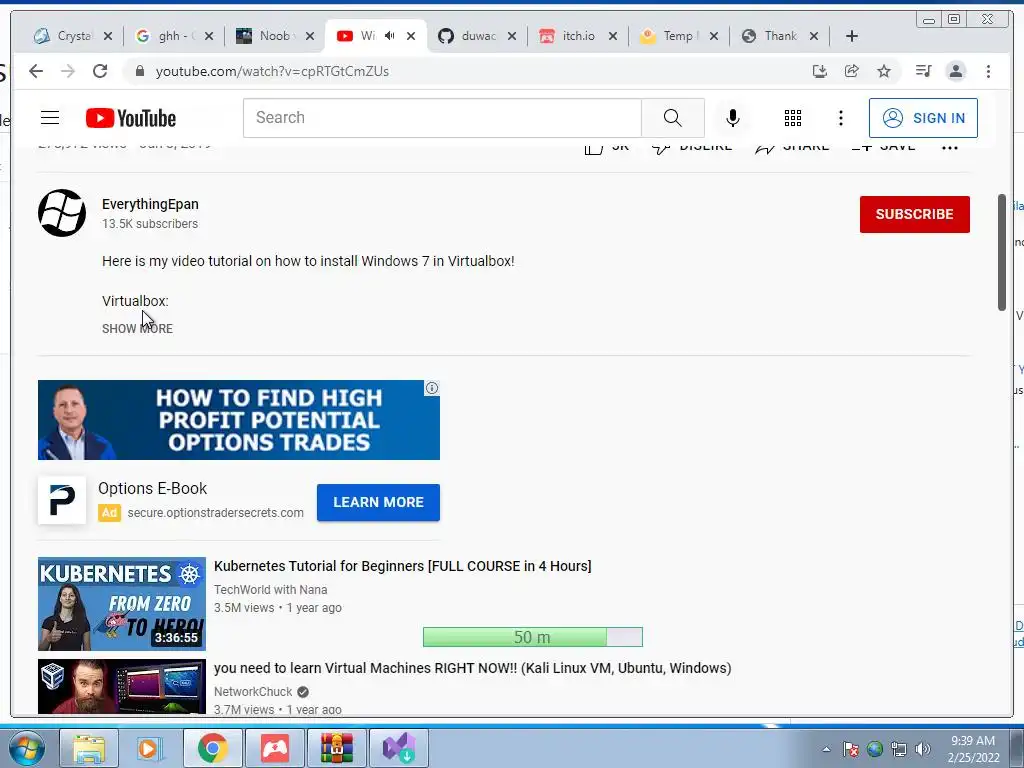The height and width of the screenshot is (768, 1024).
Task: Open the clock and date in tray
Action: click(x=973, y=749)
